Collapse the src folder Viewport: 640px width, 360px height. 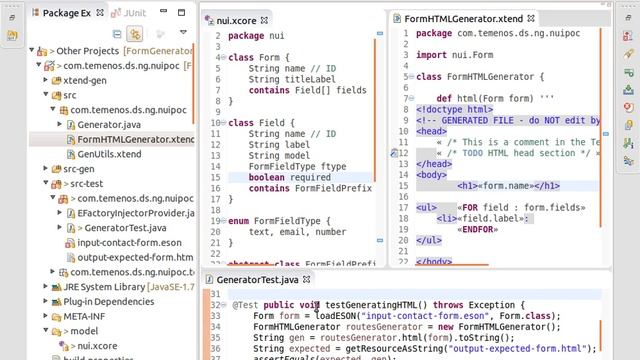click(46, 94)
